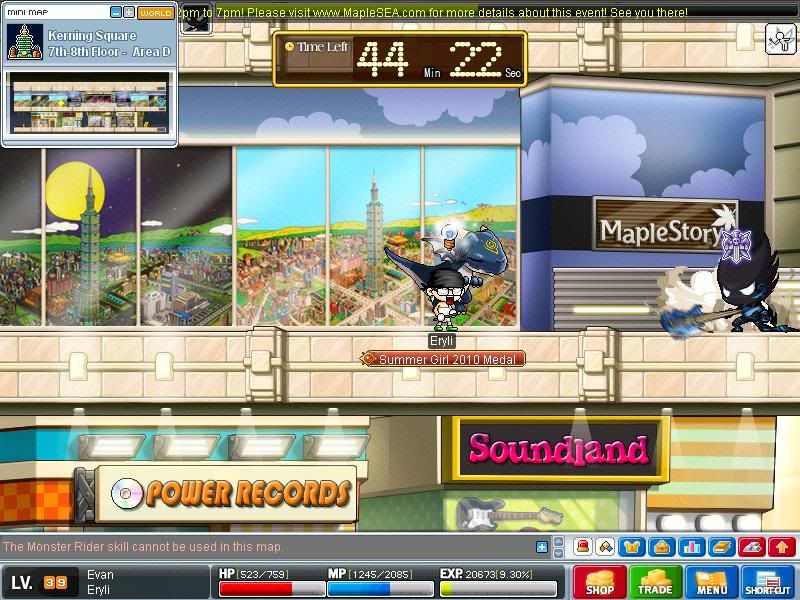Click the EXP progress bar
Viewport: 800px width, 600px height.
497,589
